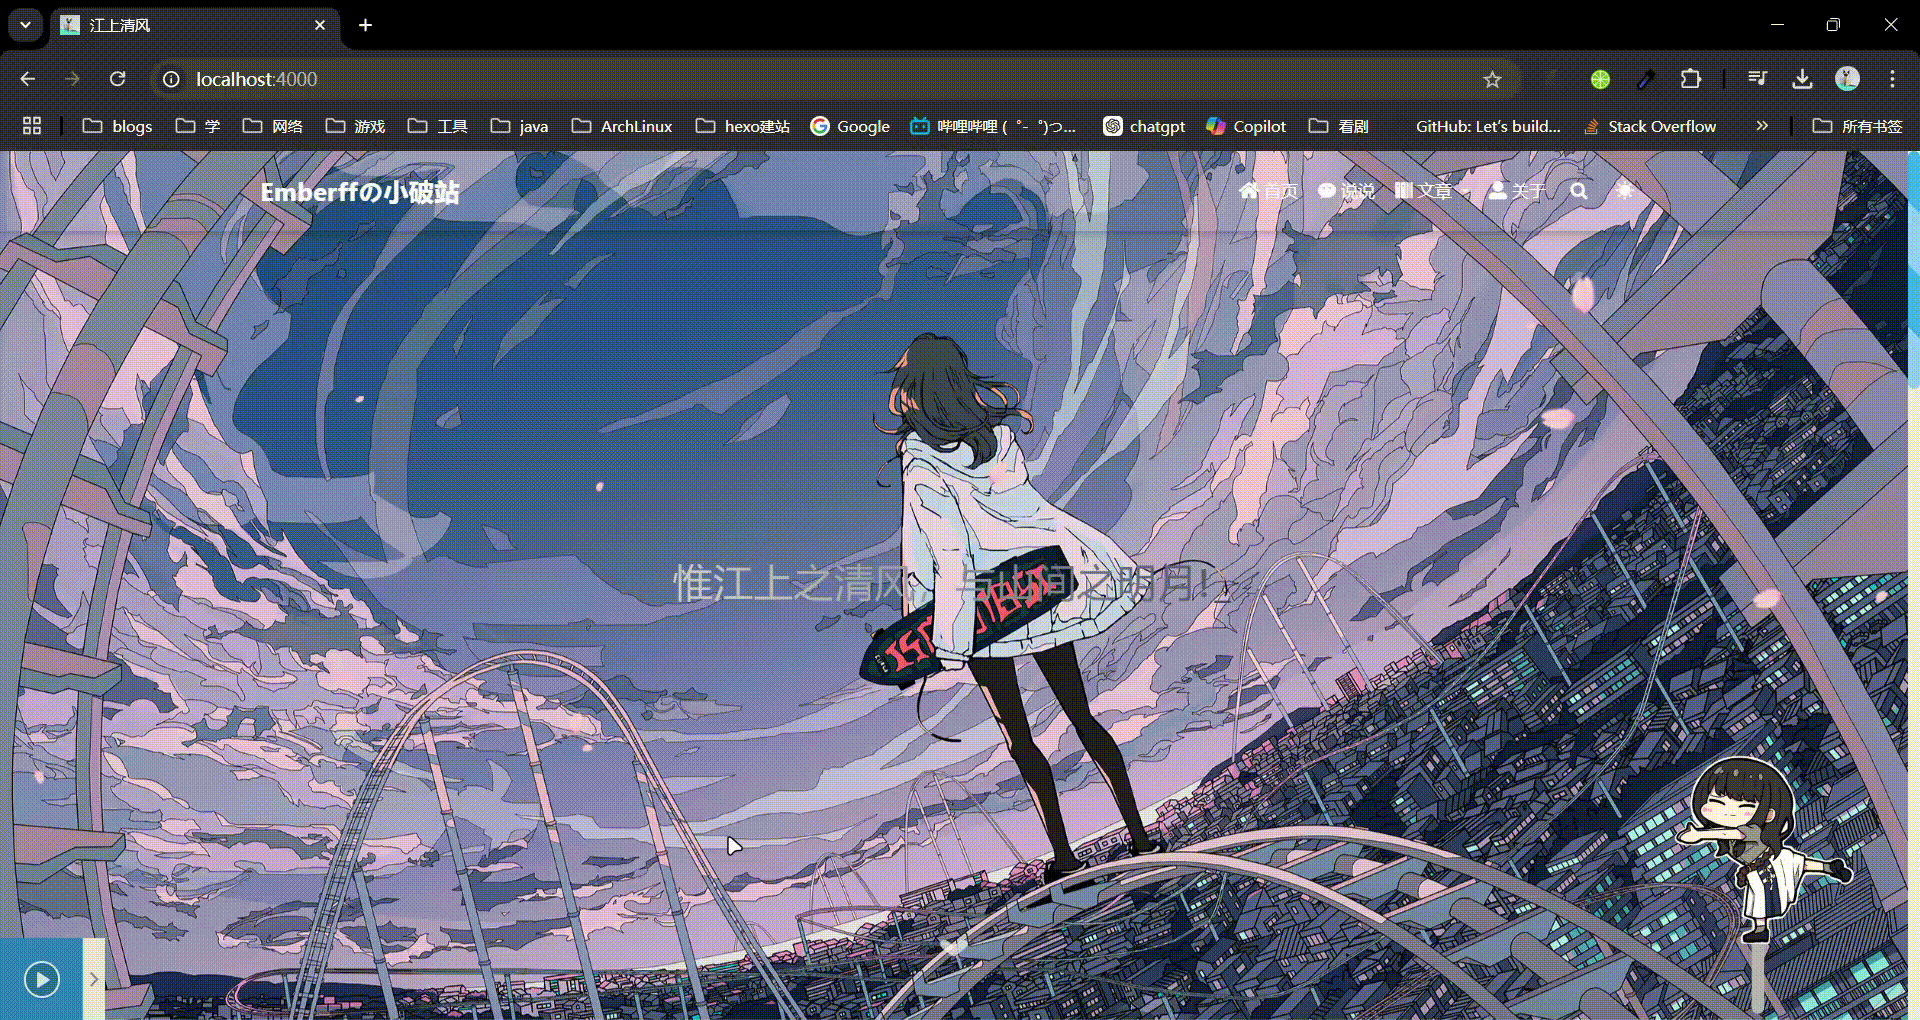The height and width of the screenshot is (1020, 1920).
Task: Expand the 看剧 bookmark folder
Action: (1339, 126)
